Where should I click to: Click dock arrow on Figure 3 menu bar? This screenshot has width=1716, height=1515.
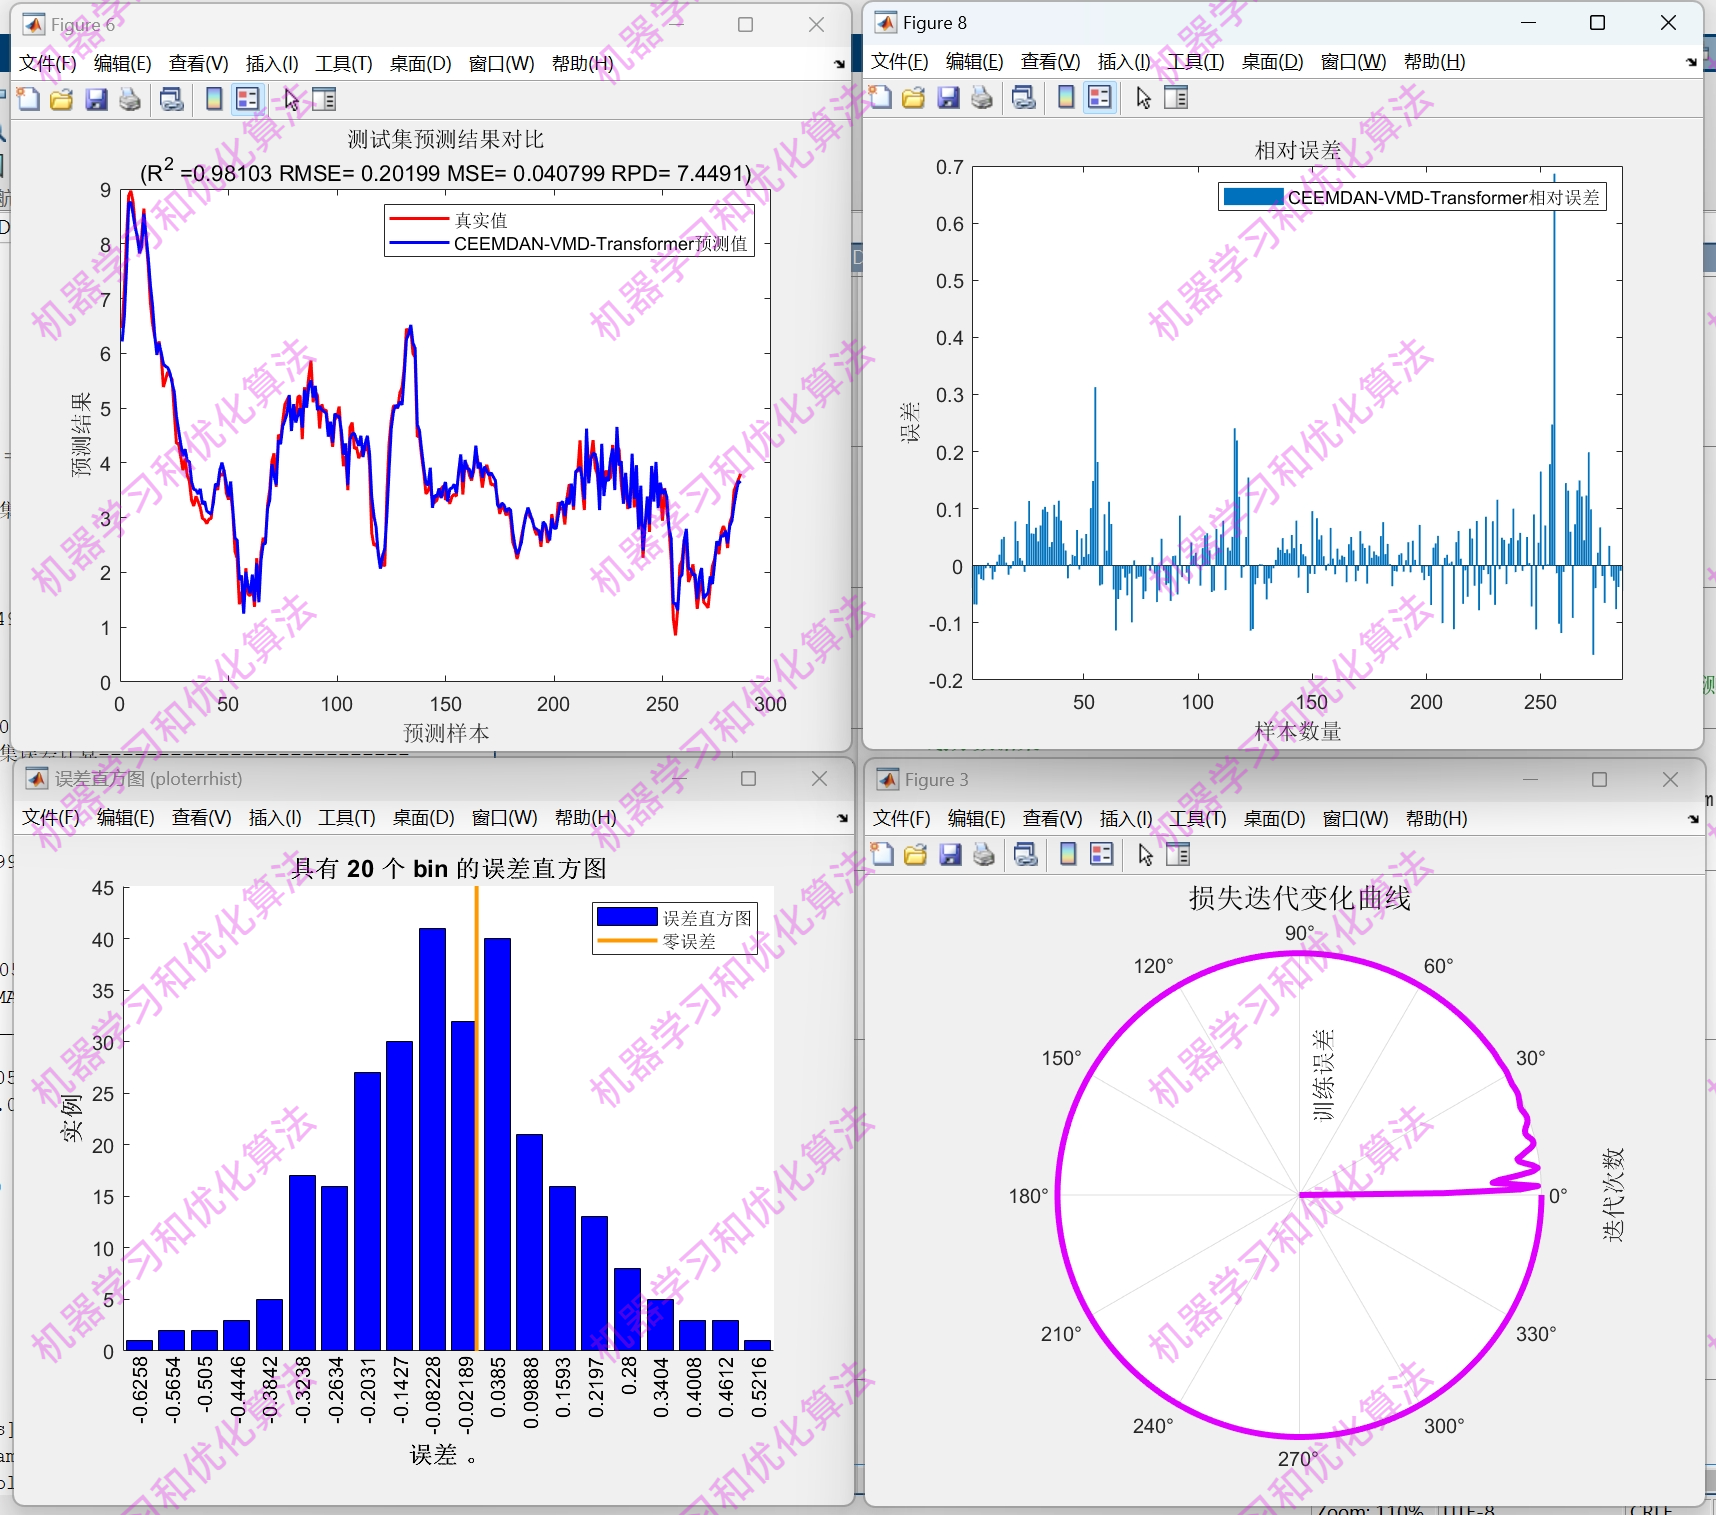1693,819
